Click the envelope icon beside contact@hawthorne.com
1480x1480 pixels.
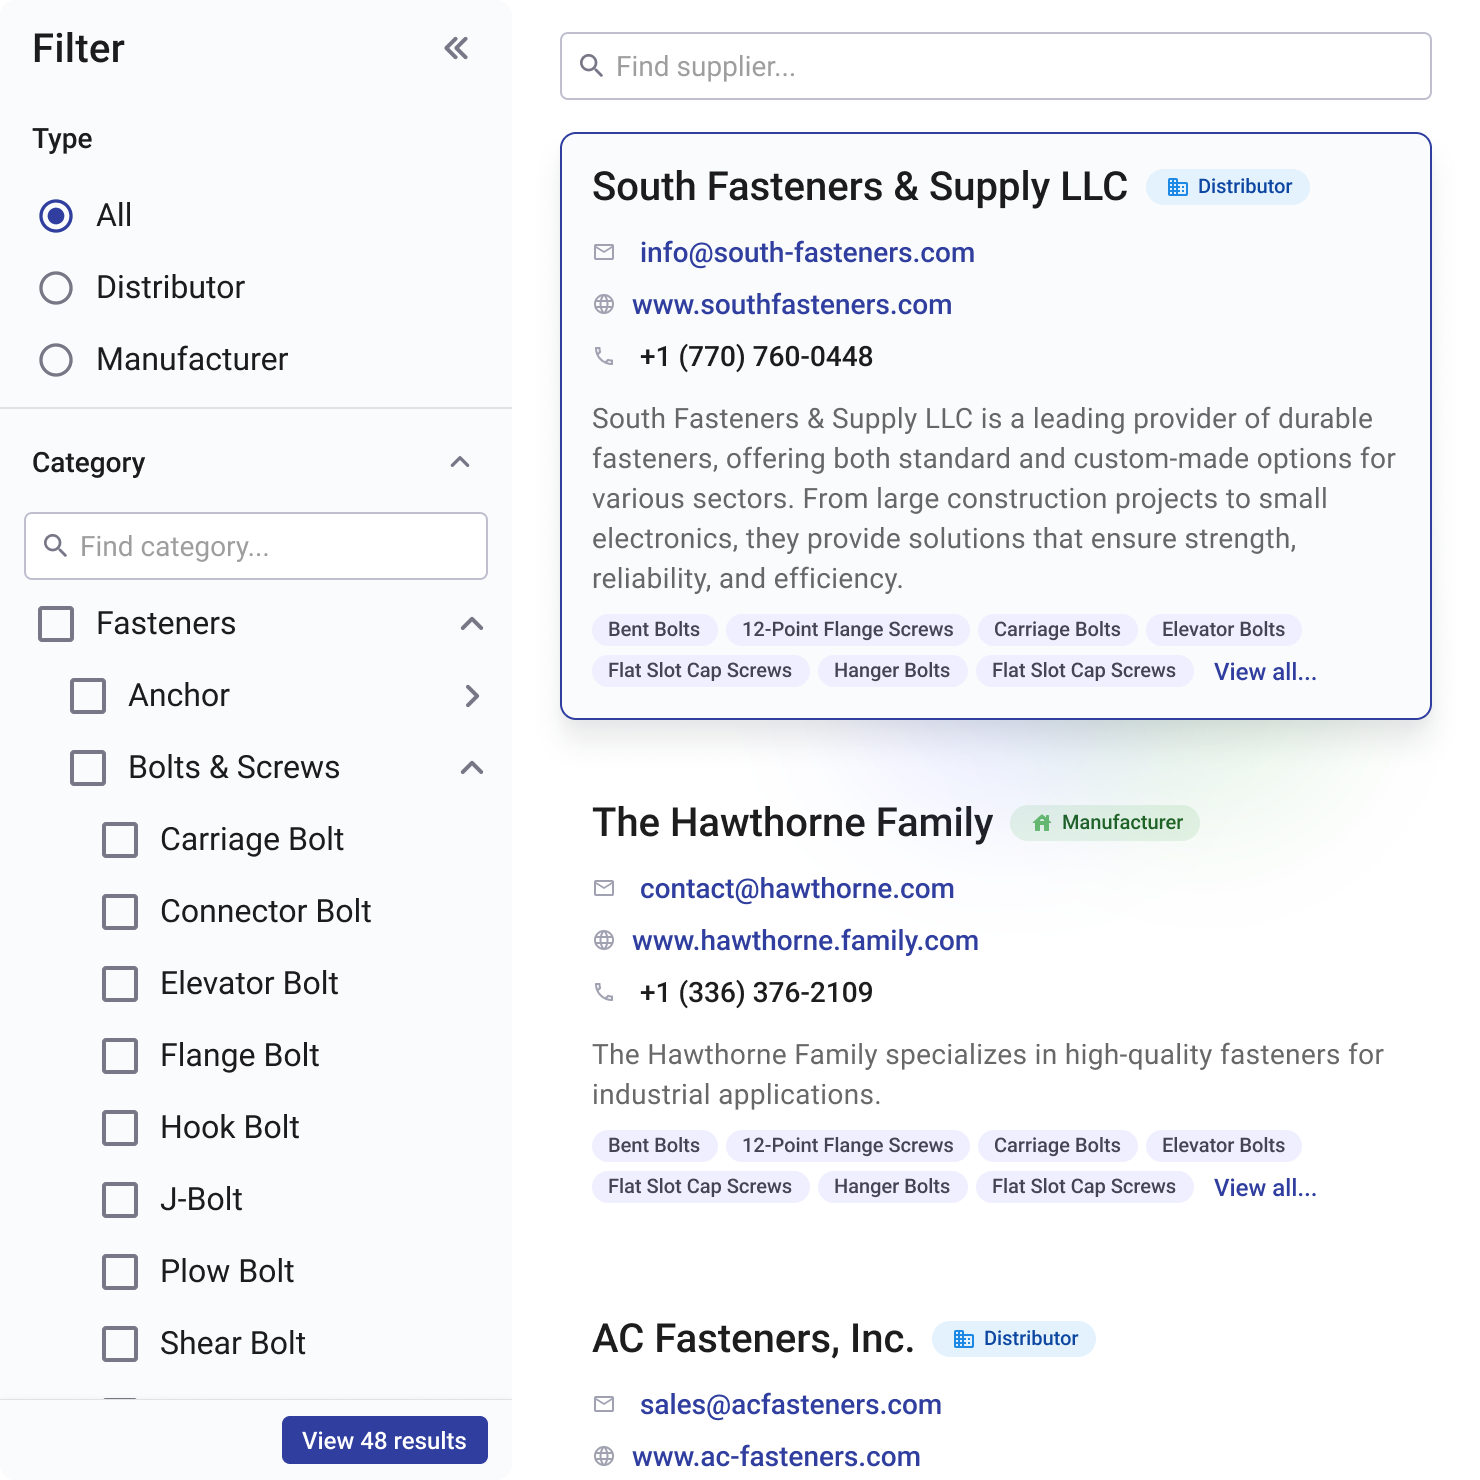pyautogui.click(x=605, y=888)
